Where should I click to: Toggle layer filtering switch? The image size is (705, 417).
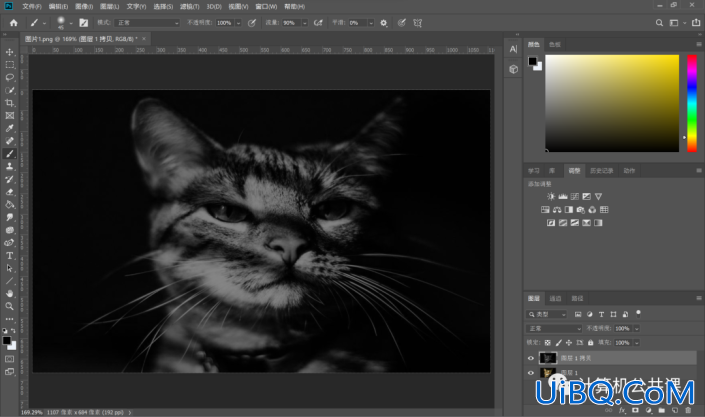pos(638,314)
